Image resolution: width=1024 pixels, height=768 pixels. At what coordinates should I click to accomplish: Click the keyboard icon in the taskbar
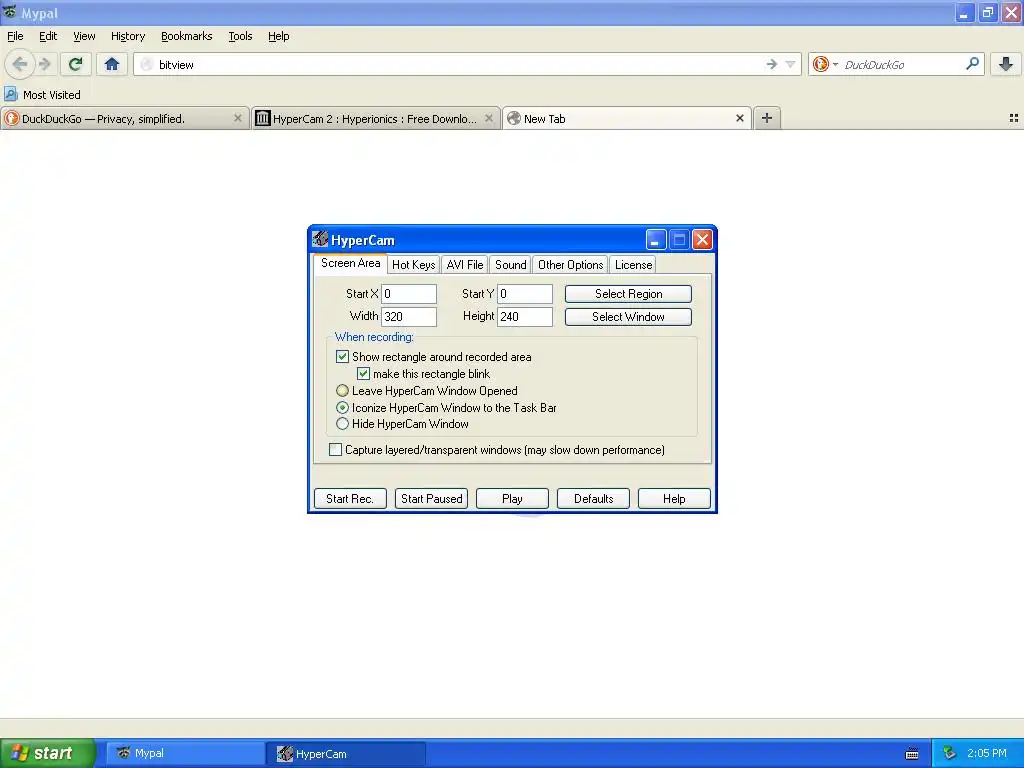[912, 754]
